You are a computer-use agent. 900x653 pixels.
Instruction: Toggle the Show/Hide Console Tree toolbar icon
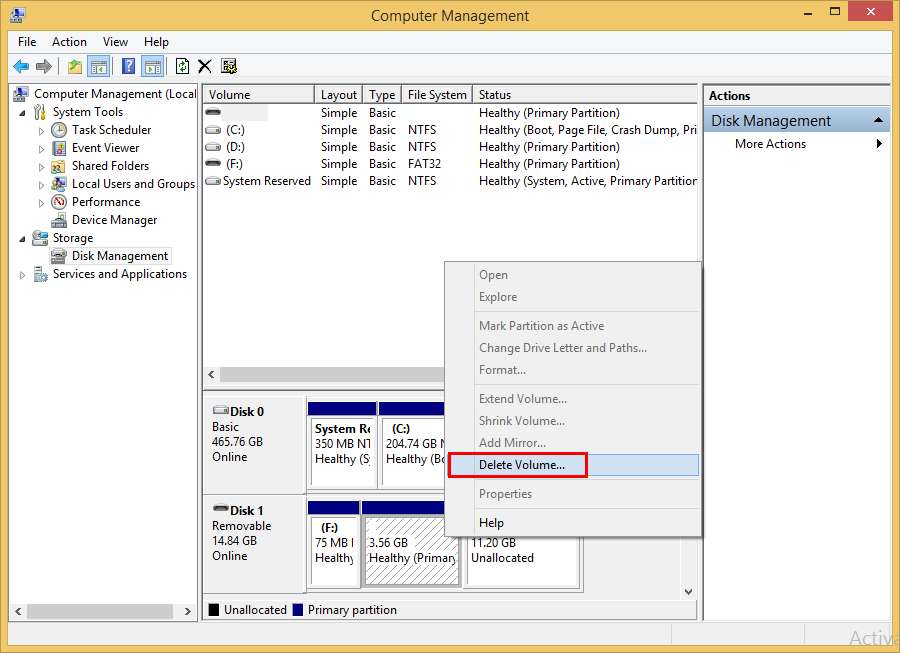click(99, 67)
